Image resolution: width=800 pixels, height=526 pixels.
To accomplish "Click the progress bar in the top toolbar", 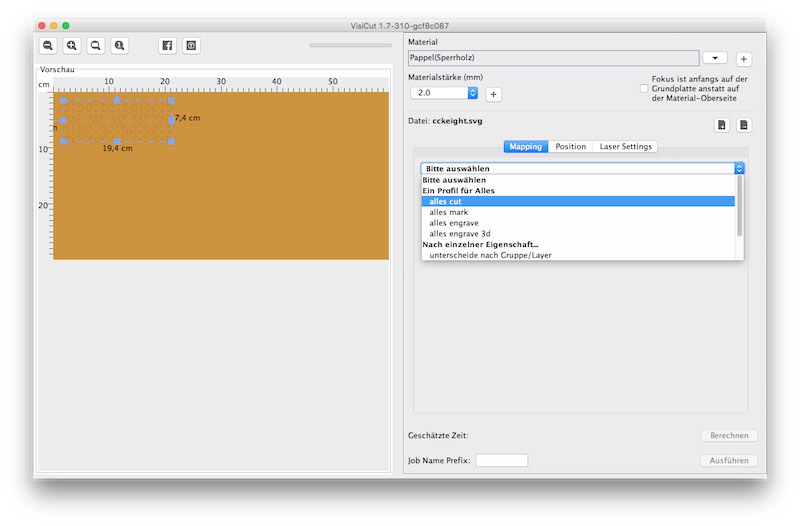I will (350, 45).
